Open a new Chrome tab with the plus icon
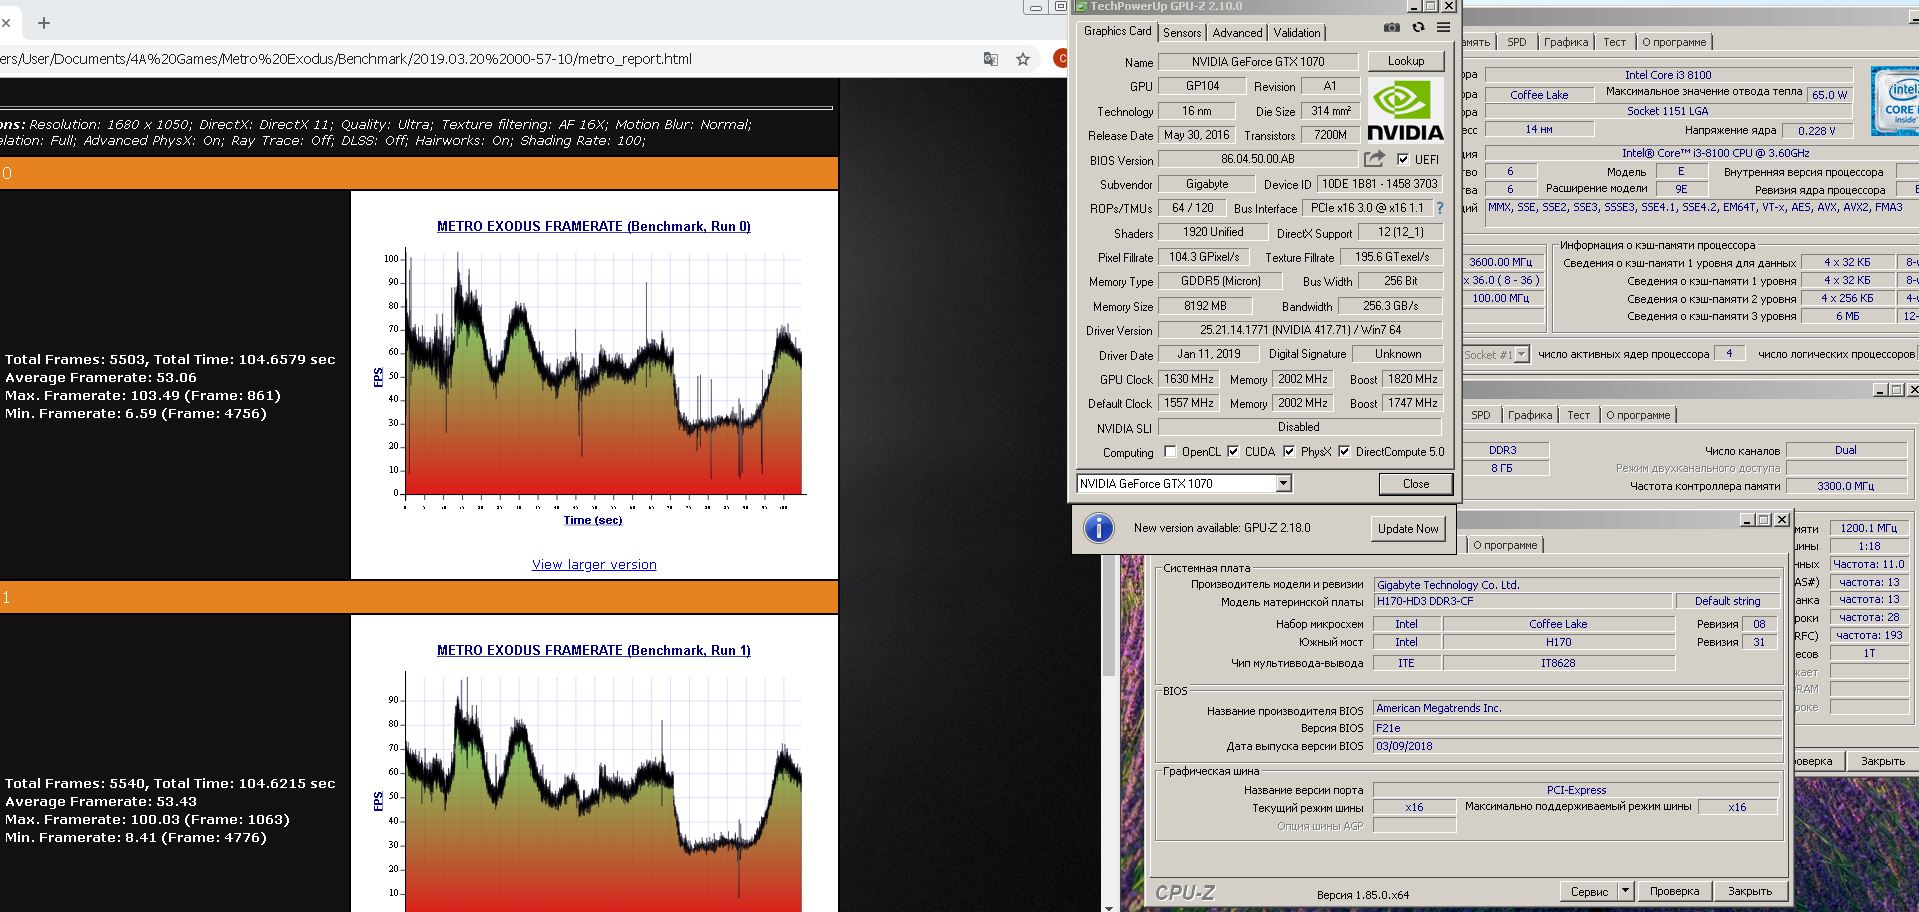The width and height of the screenshot is (1919, 912). pyautogui.click(x=44, y=22)
